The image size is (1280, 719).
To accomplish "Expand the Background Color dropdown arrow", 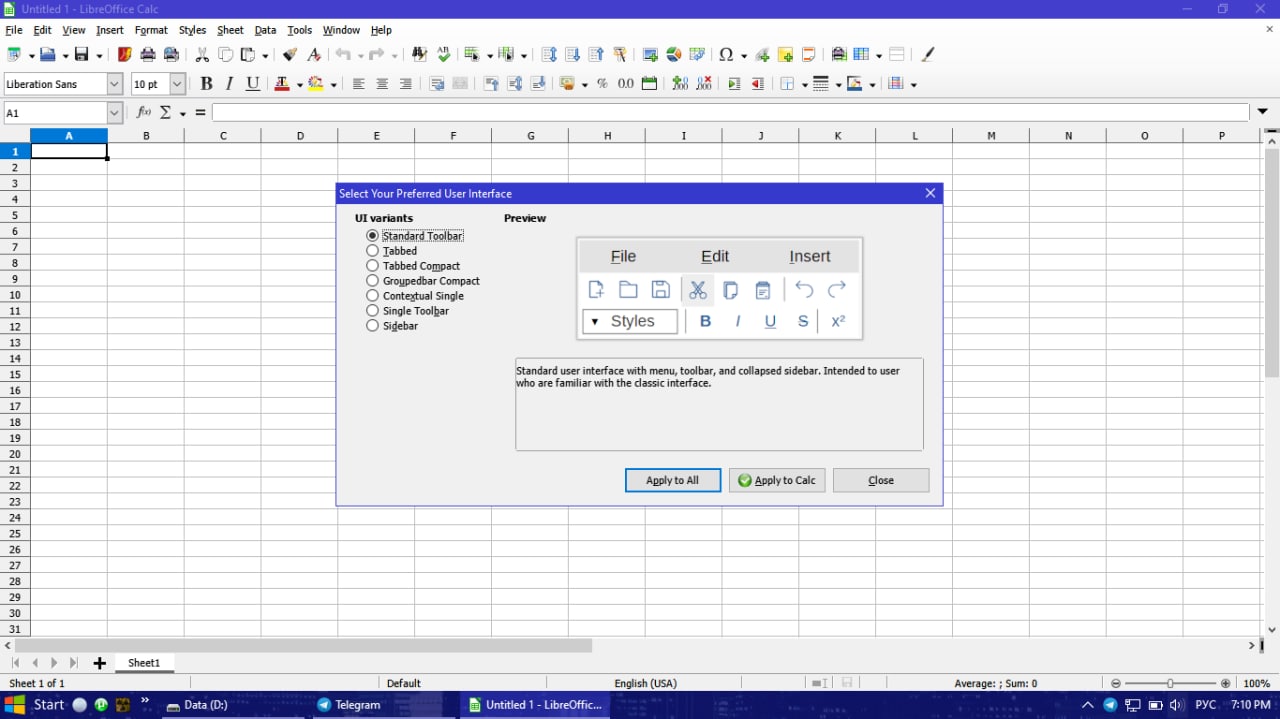I will click(x=333, y=85).
